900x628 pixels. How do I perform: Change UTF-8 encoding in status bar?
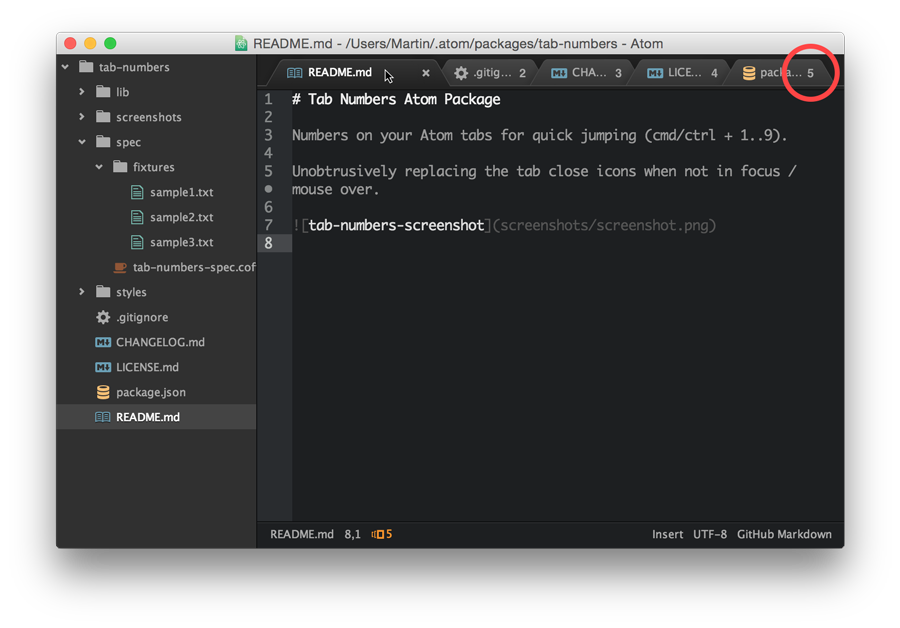coord(709,534)
